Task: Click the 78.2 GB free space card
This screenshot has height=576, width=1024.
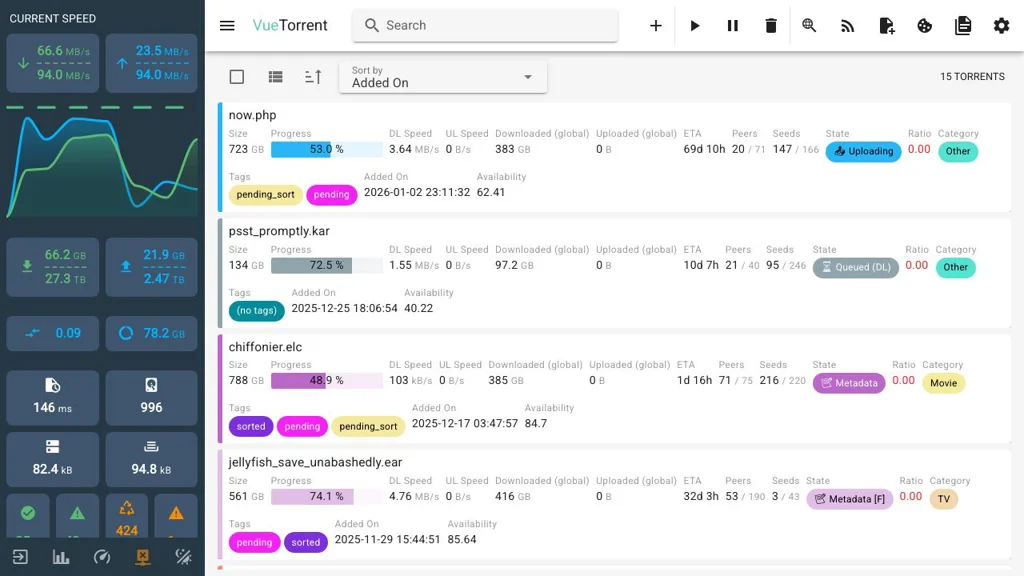Action: coord(152,333)
